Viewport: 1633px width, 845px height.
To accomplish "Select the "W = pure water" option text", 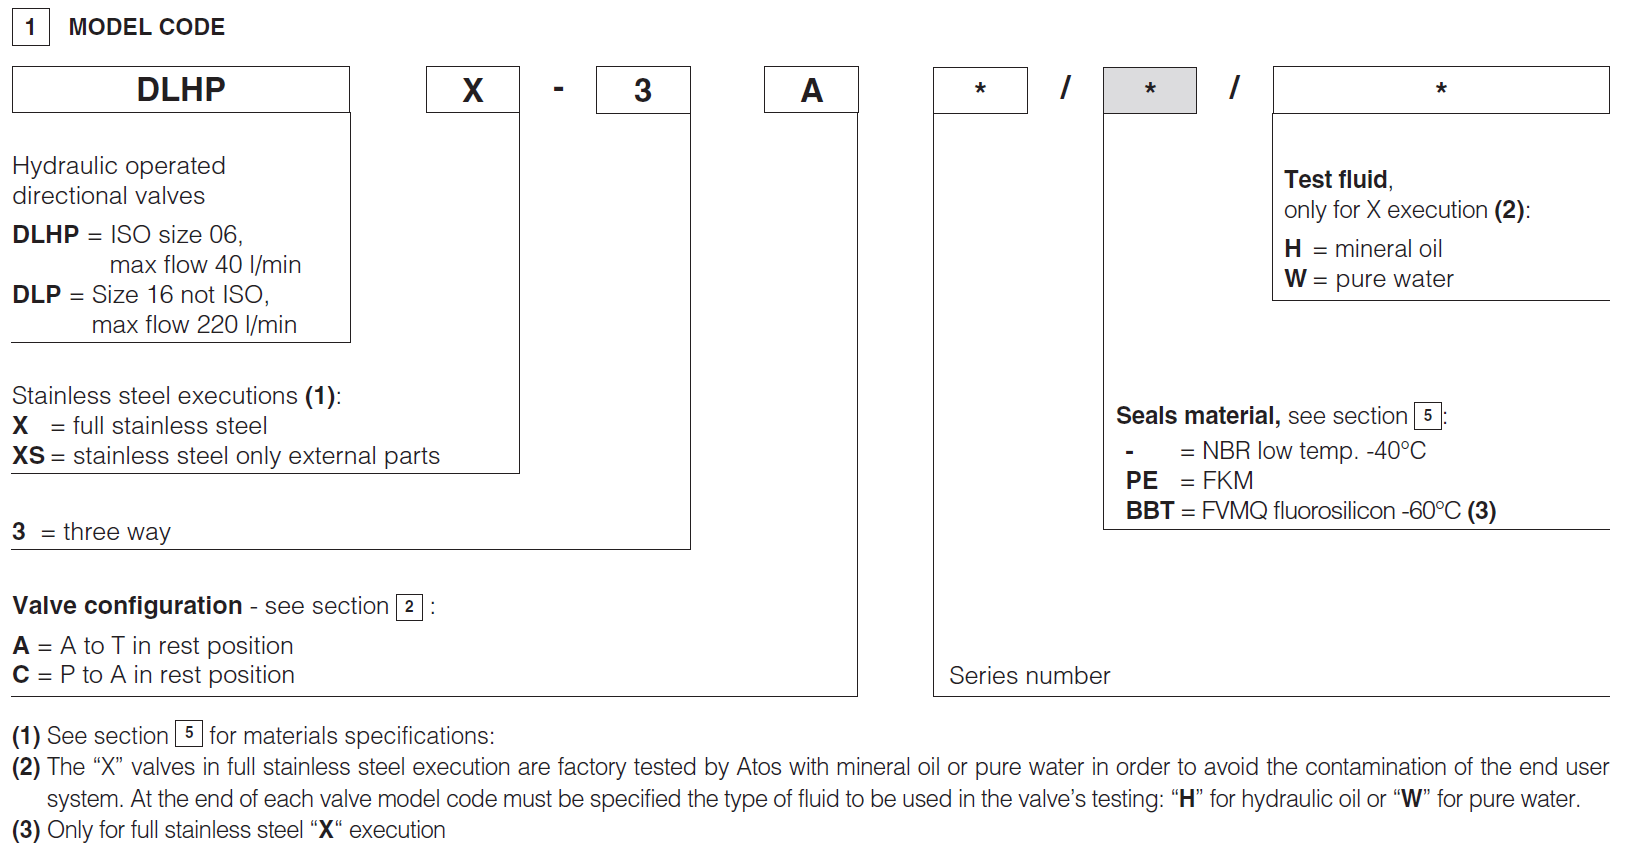I will pos(1368,279).
